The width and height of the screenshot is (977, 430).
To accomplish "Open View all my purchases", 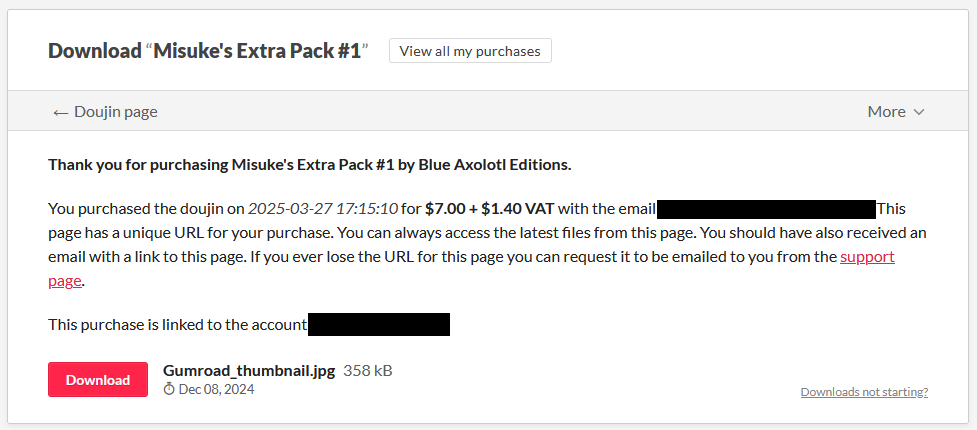I will (x=470, y=51).
